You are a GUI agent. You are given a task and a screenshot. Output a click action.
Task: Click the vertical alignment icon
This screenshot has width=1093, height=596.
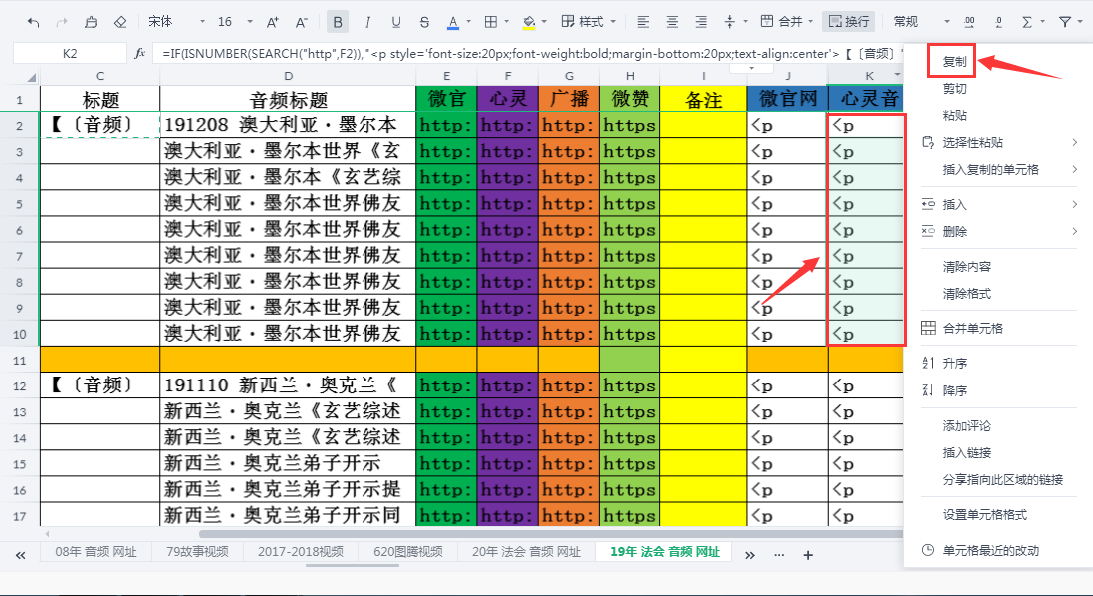pos(730,22)
